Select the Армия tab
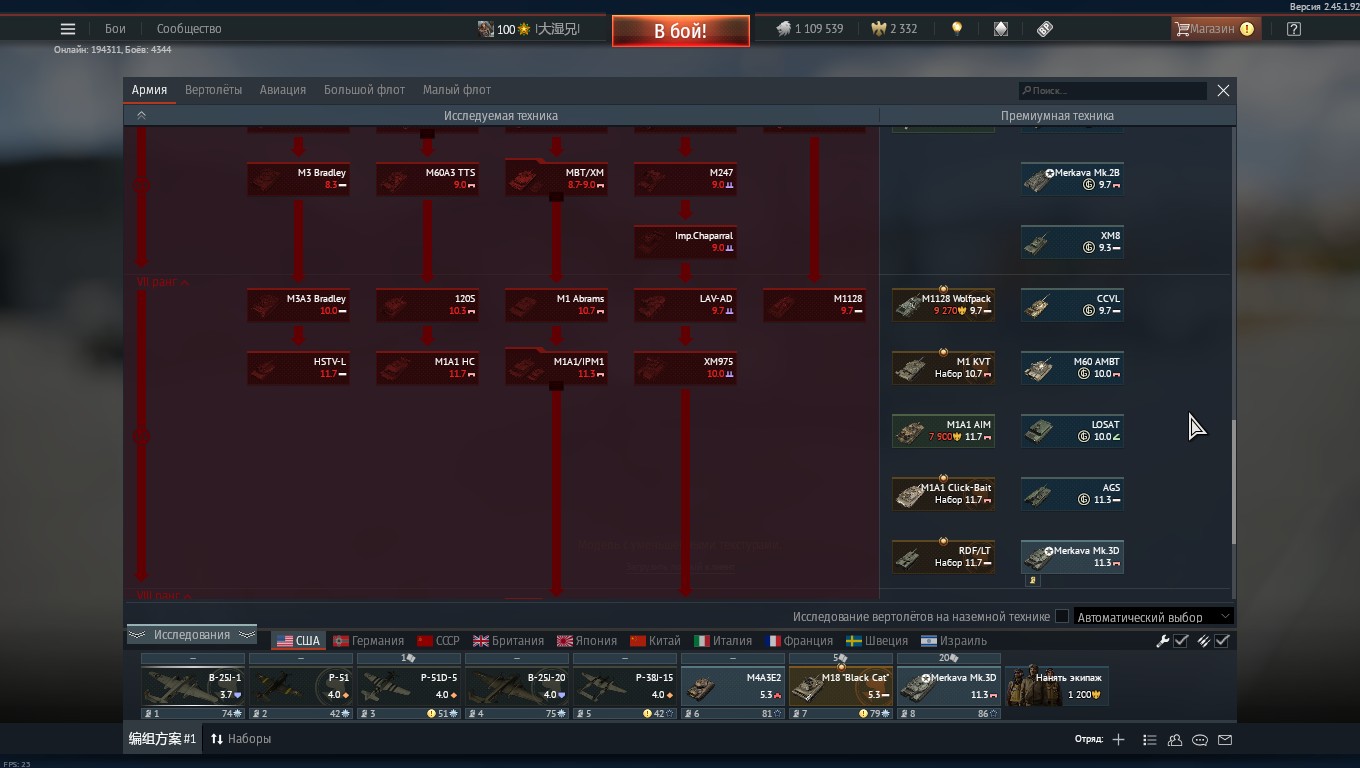1360x768 pixels. pyautogui.click(x=149, y=90)
